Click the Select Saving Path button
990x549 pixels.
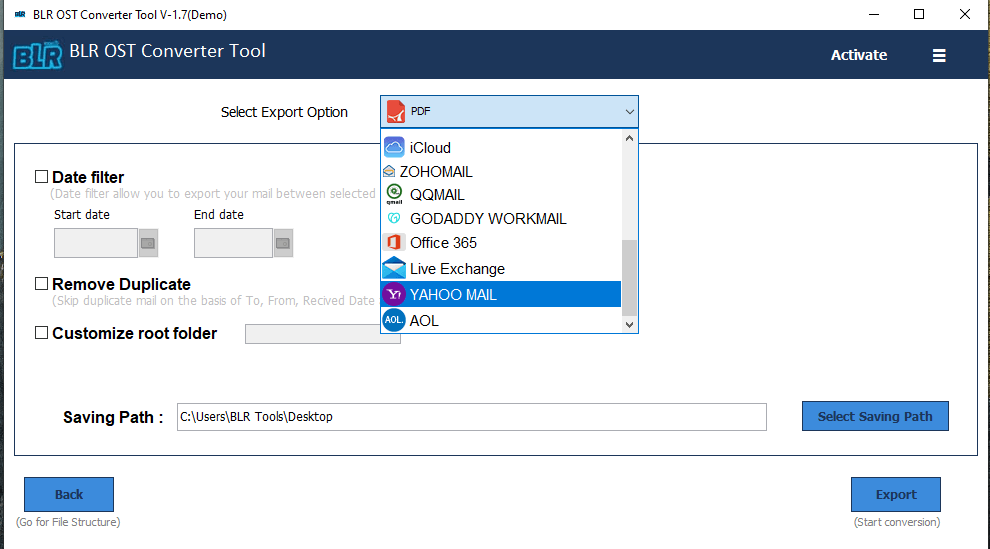pos(875,416)
